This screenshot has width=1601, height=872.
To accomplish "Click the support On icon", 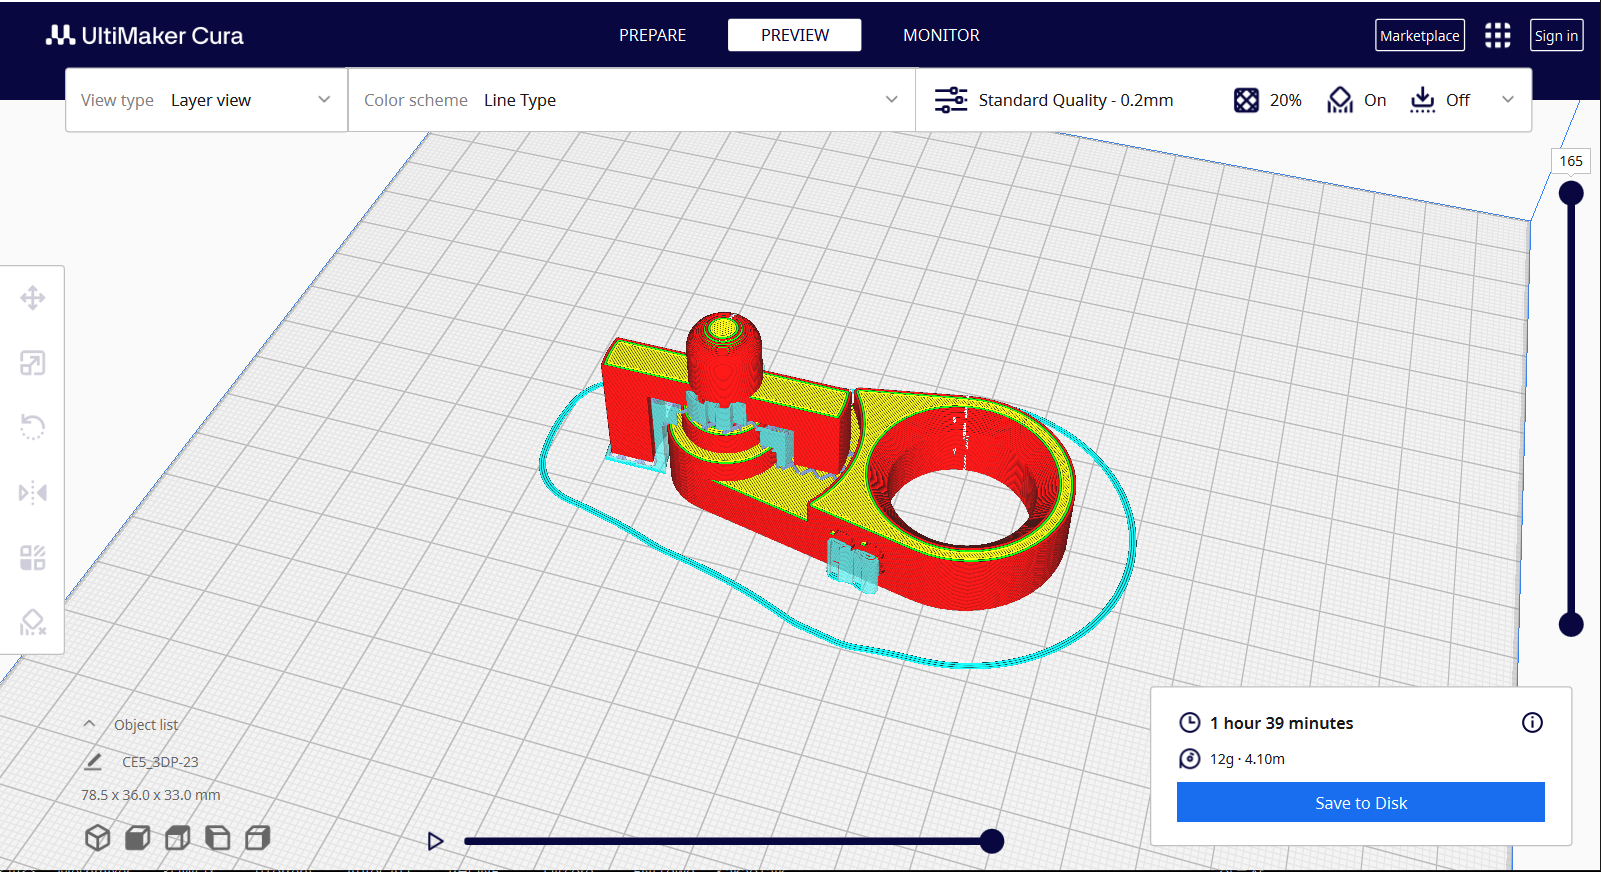I will (x=1340, y=100).
